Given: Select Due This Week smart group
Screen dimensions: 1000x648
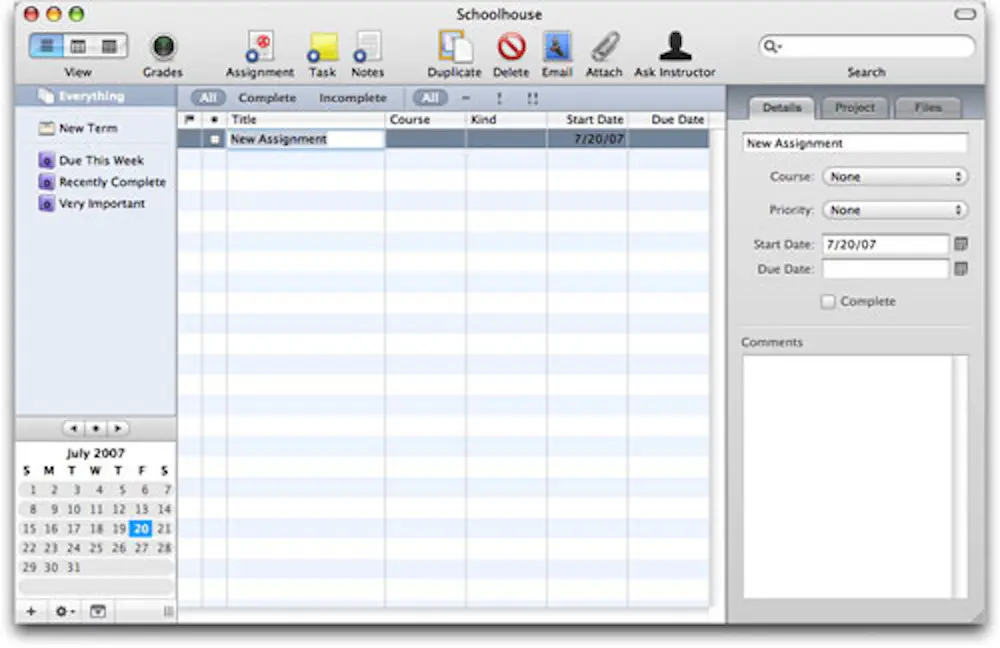Looking at the screenshot, I should 100,161.
